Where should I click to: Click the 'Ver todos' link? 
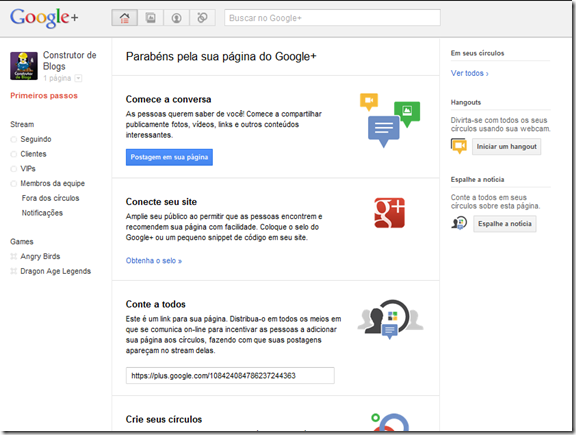(469, 73)
